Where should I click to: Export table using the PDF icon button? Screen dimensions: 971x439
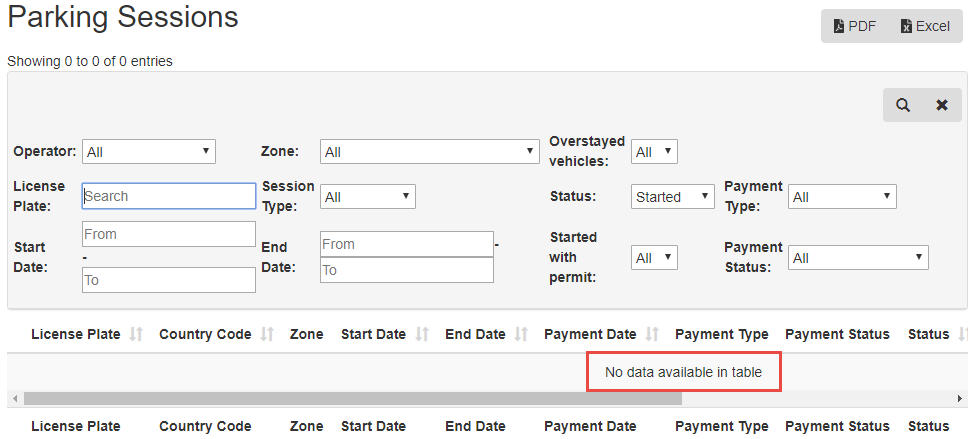click(x=855, y=26)
